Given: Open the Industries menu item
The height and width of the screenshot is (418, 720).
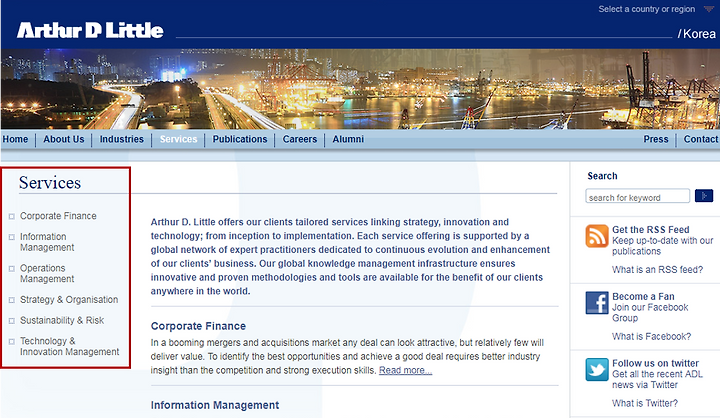Looking at the screenshot, I should (122, 139).
